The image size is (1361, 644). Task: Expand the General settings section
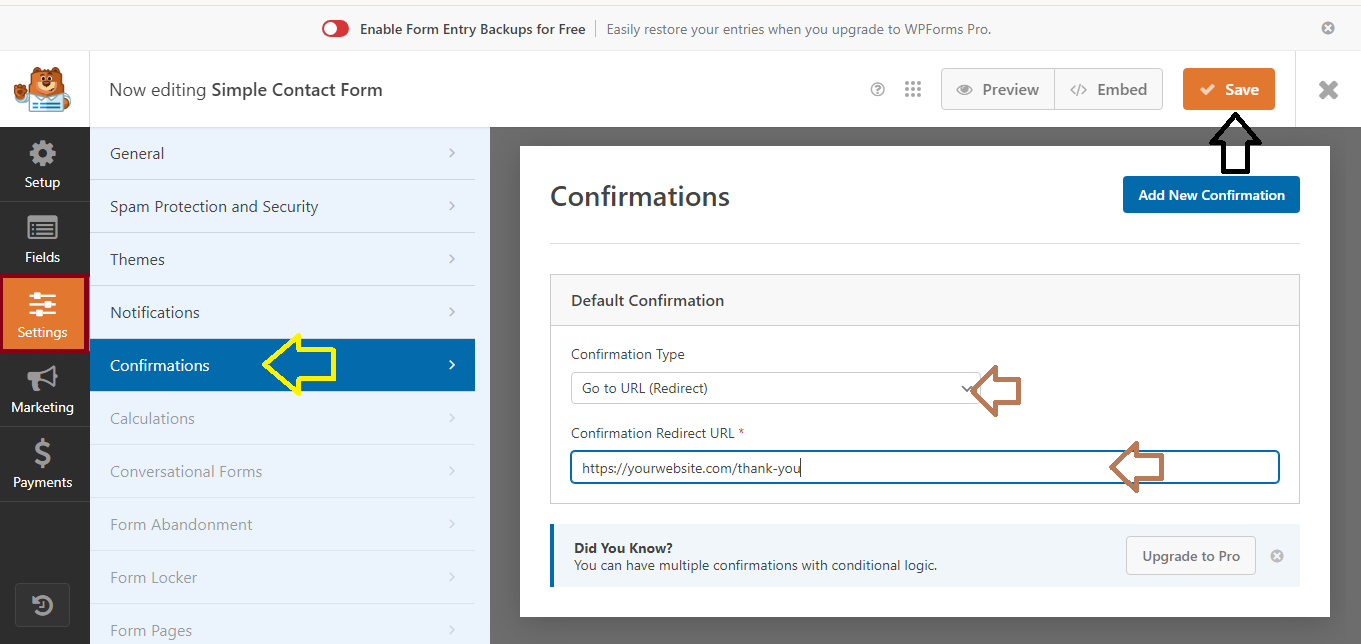(x=282, y=154)
